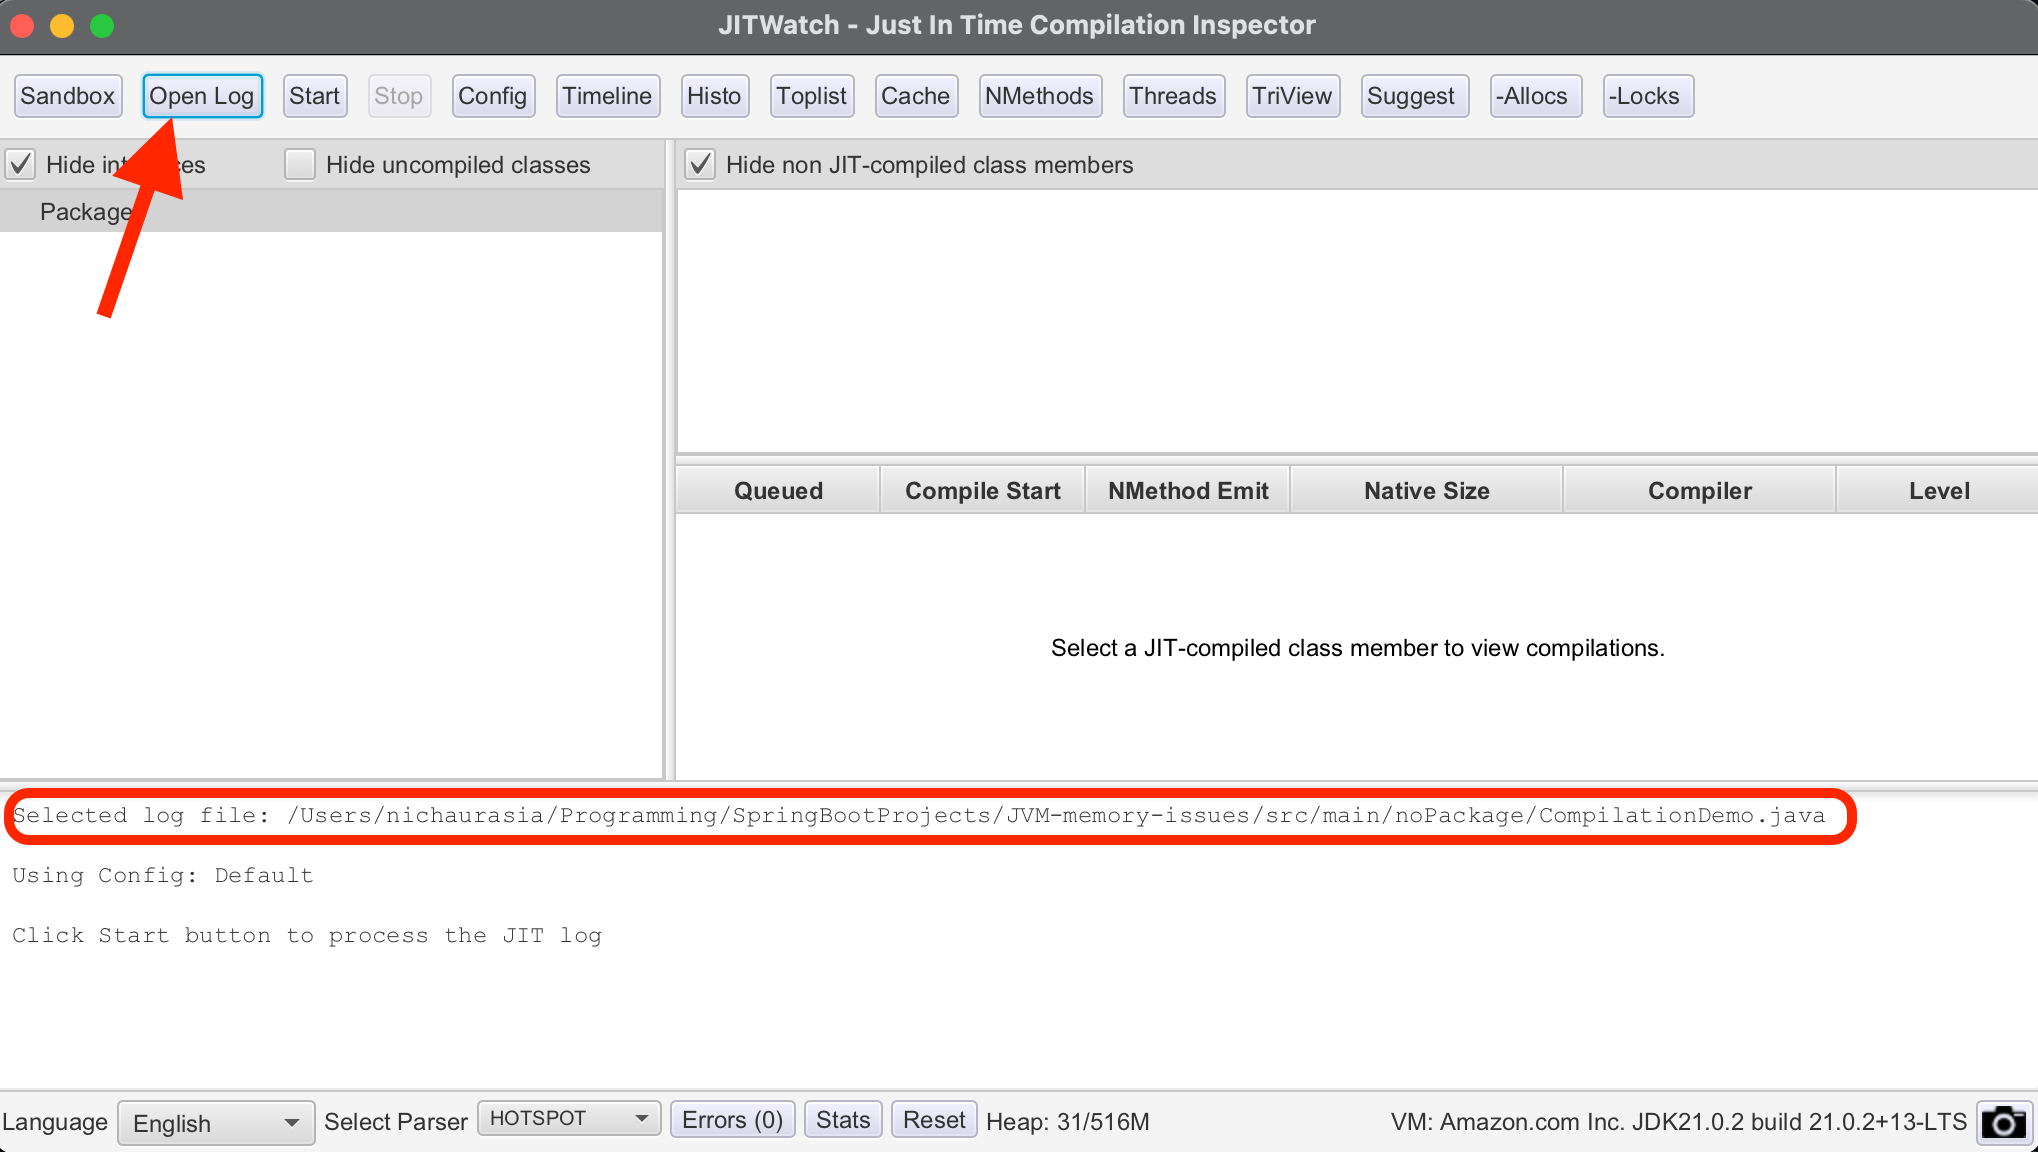Open the Language dropdown set to English
This screenshot has width=2038, height=1152.
tap(216, 1123)
